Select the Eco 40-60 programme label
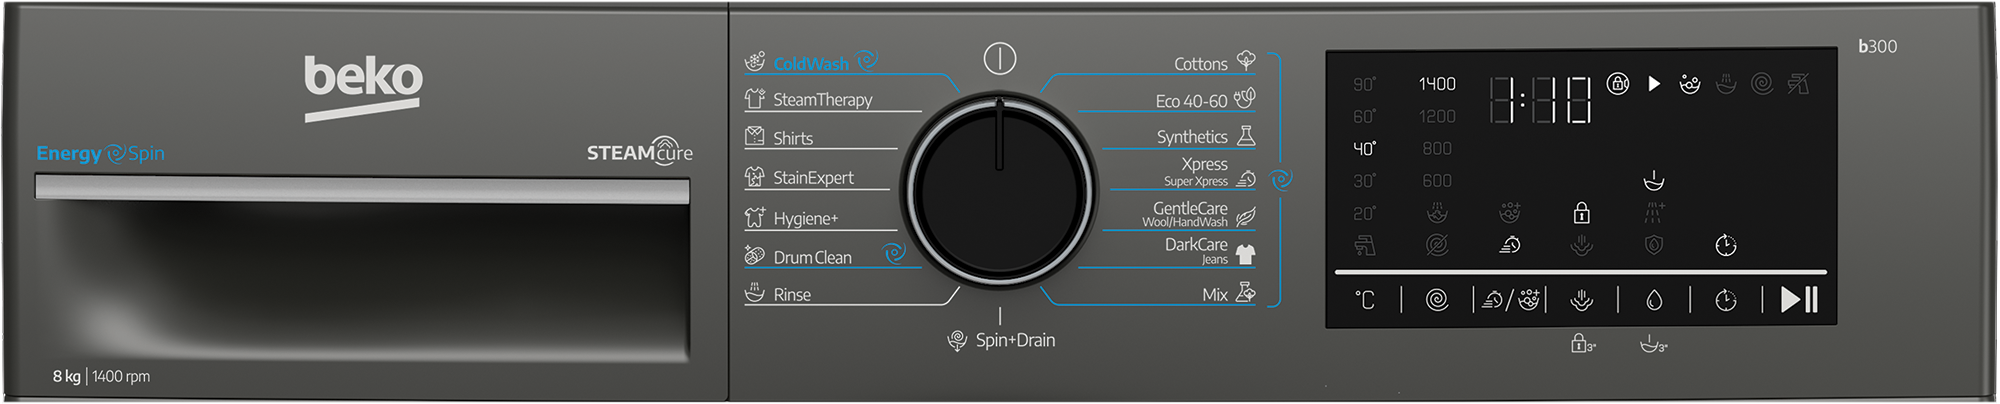The height and width of the screenshot is (404, 2000). (1191, 101)
